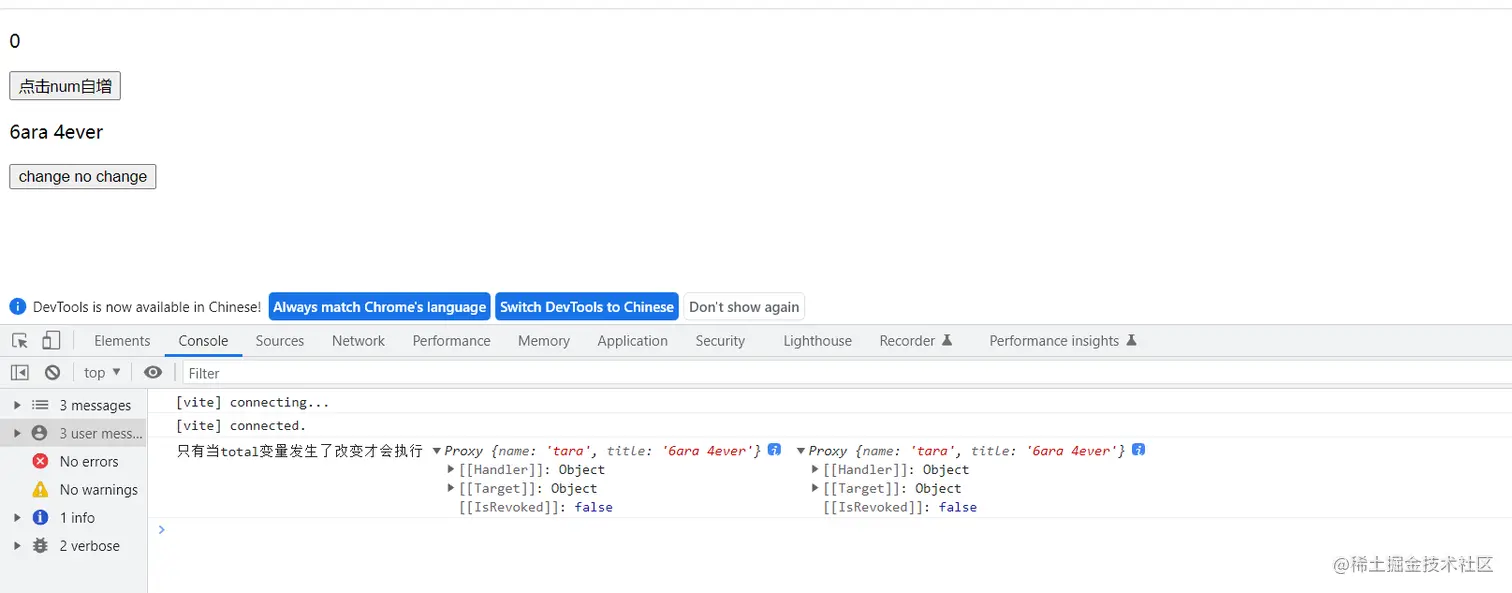1512x593 pixels.
Task: Toggle the device toolbar icon
Action: (x=51, y=341)
